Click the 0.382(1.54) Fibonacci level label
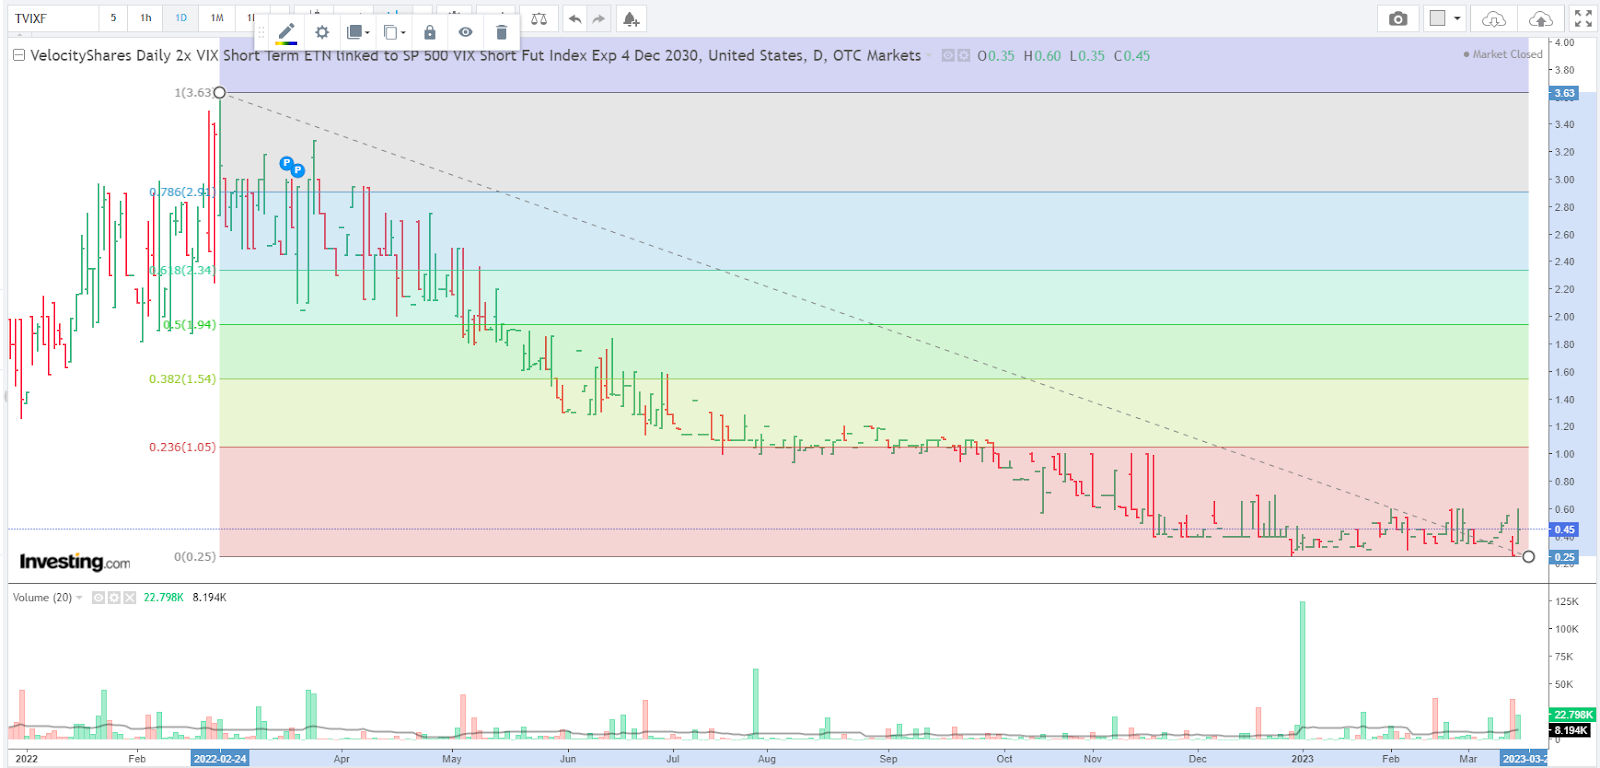This screenshot has height=768, width=1600. (x=182, y=379)
